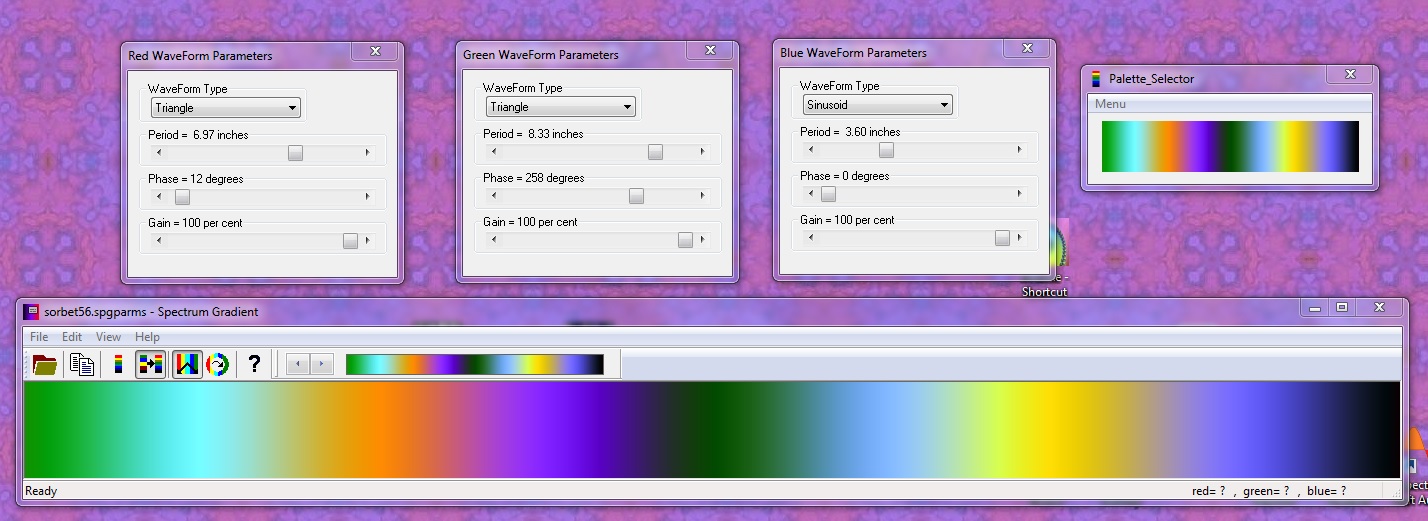This screenshot has height=521, width=1428.
Task: Click the small gradient strip in toolbar
Action: 474,364
